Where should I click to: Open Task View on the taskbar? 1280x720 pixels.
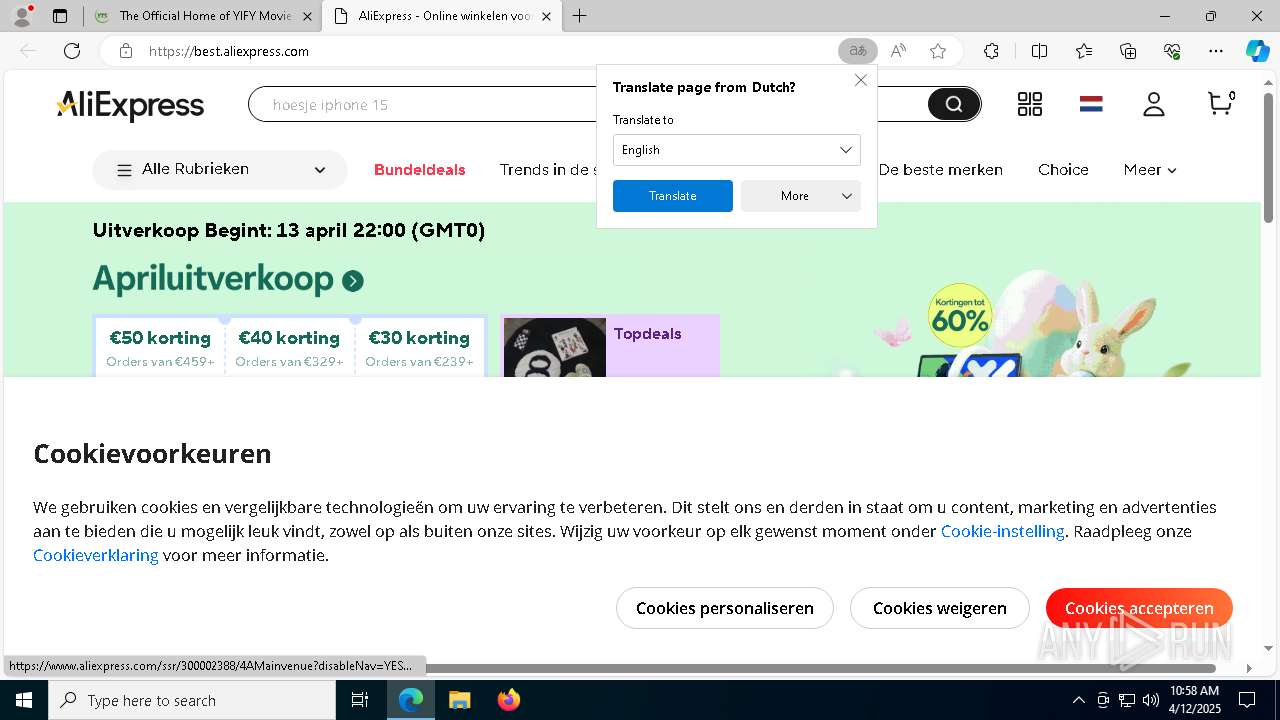(x=360, y=700)
